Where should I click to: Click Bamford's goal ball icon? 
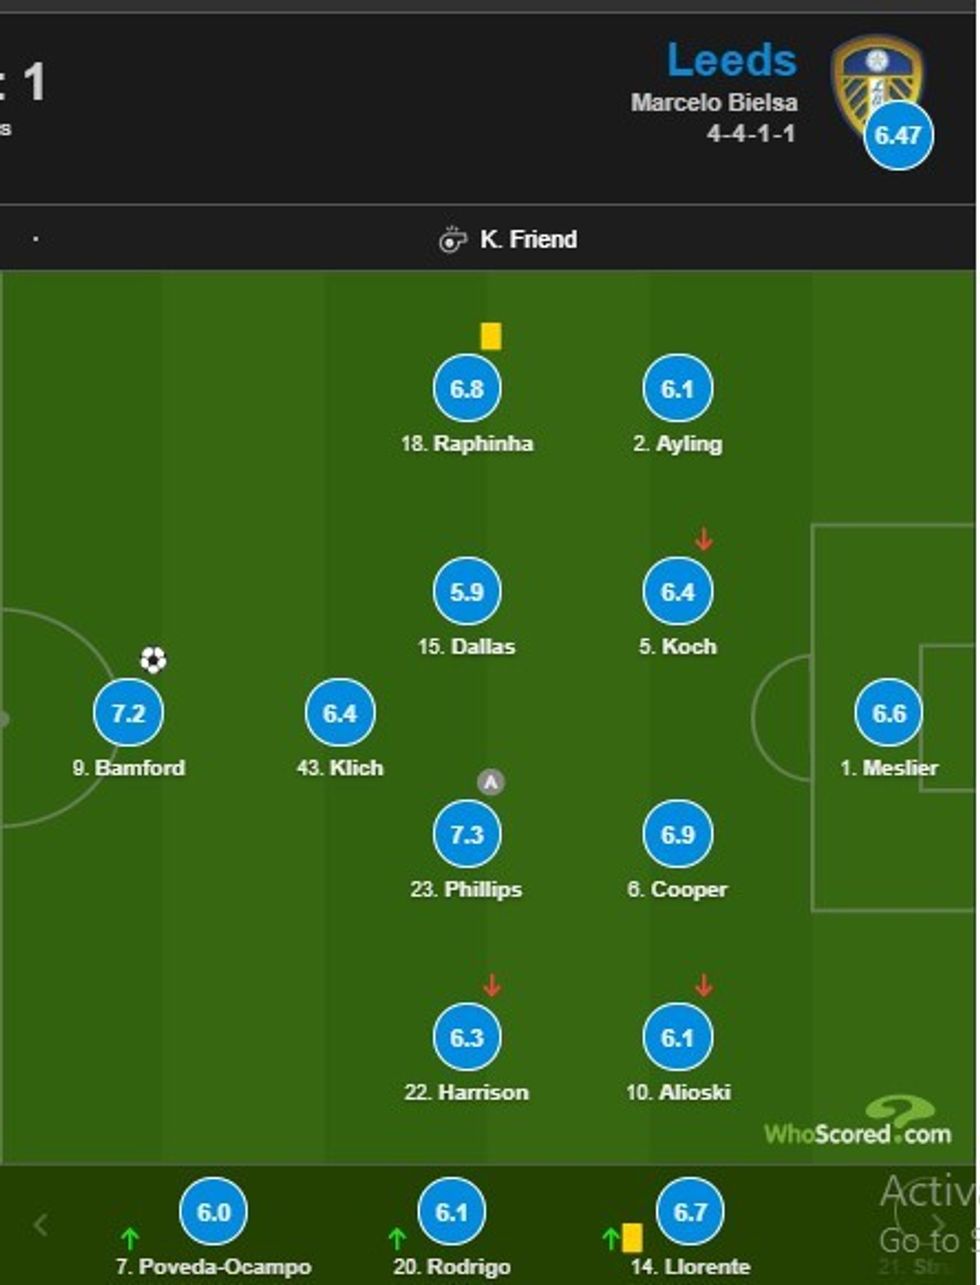pos(153,660)
